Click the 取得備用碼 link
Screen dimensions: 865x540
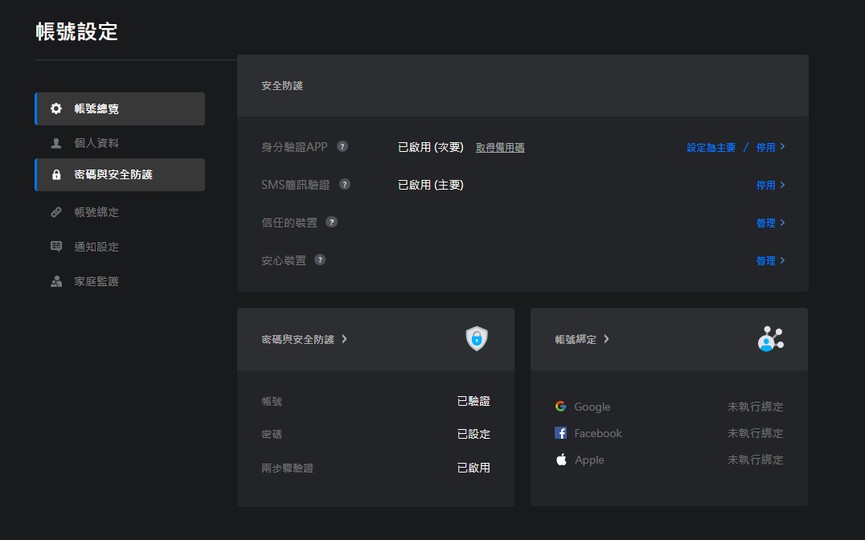500,148
